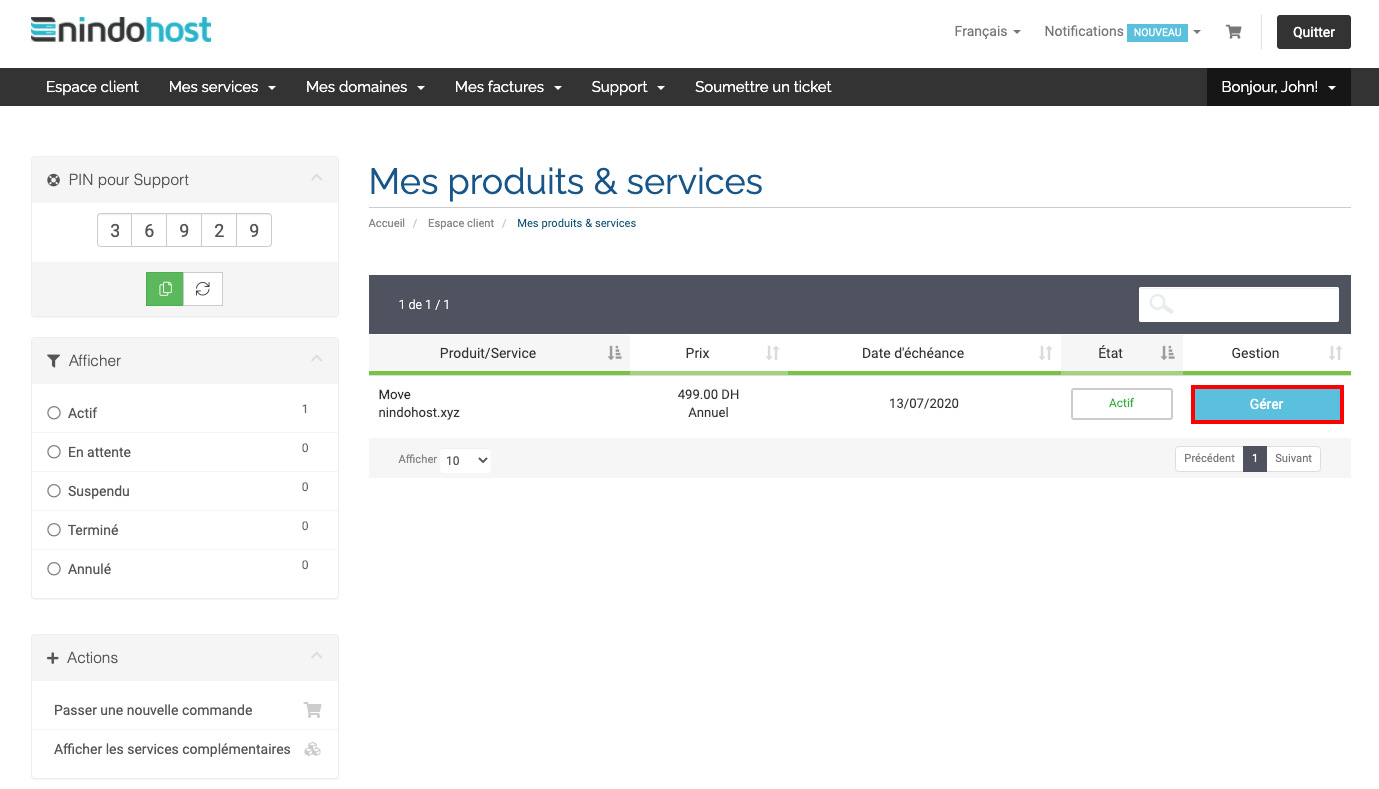
Task: Select the Annulé filter radio
Action: click(x=54, y=569)
